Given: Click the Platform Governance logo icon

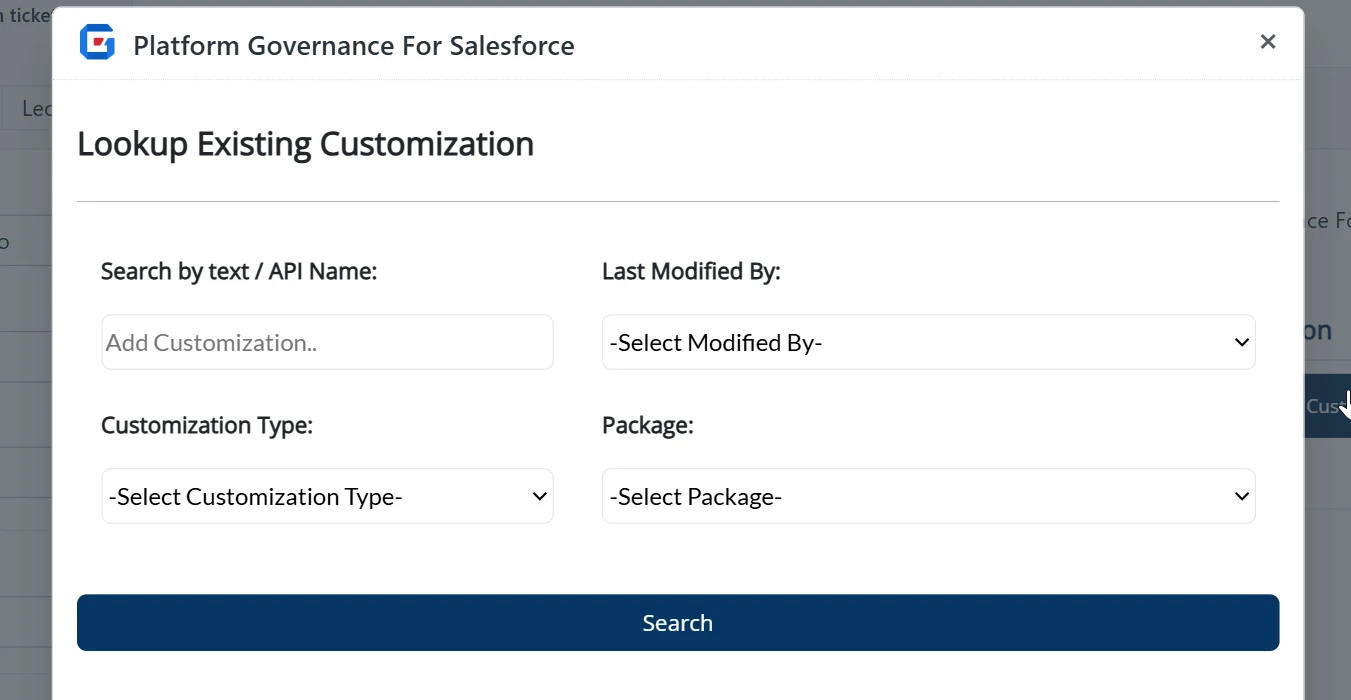Looking at the screenshot, I should coord(97,43).
